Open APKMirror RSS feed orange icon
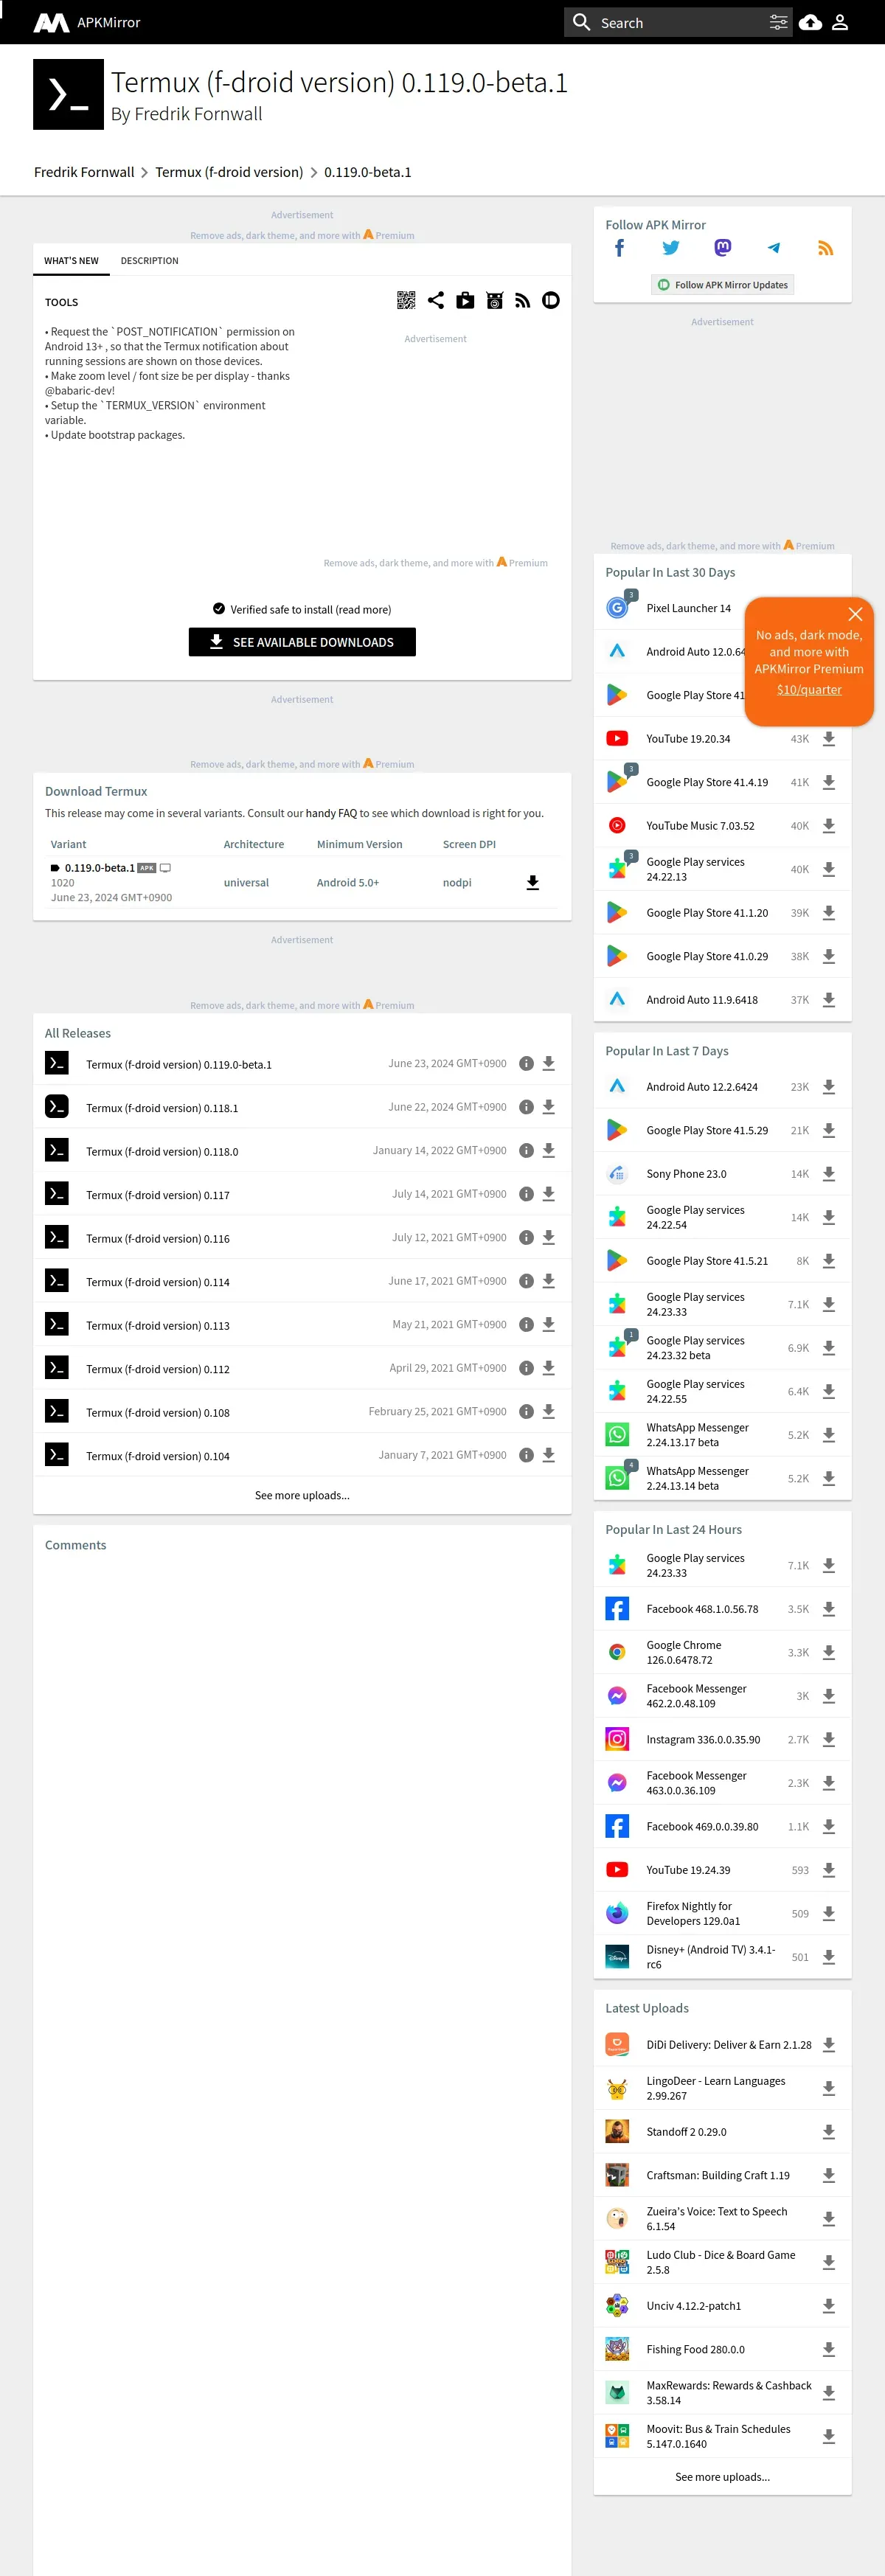 click(826, 248)
